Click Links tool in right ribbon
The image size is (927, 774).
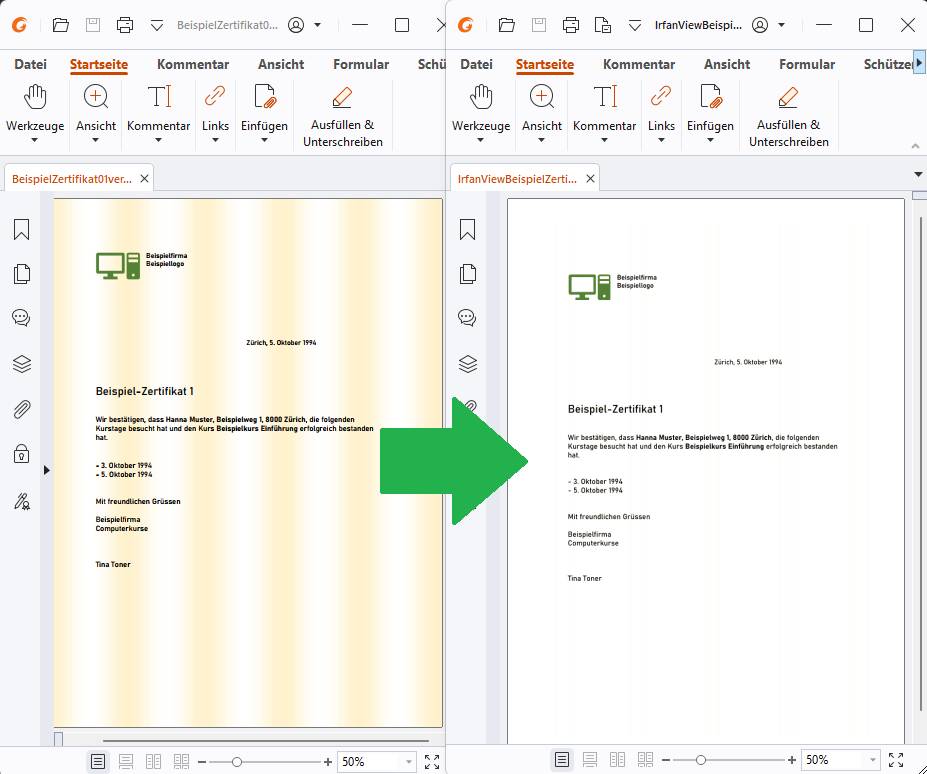tap(661, 115)
